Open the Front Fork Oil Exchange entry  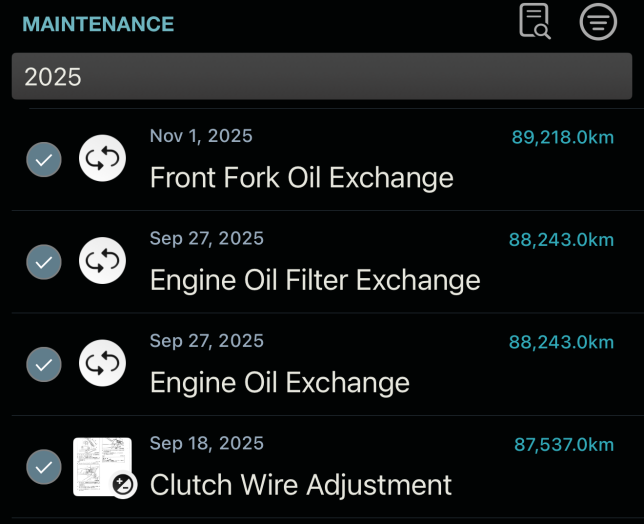pos(301,178)
